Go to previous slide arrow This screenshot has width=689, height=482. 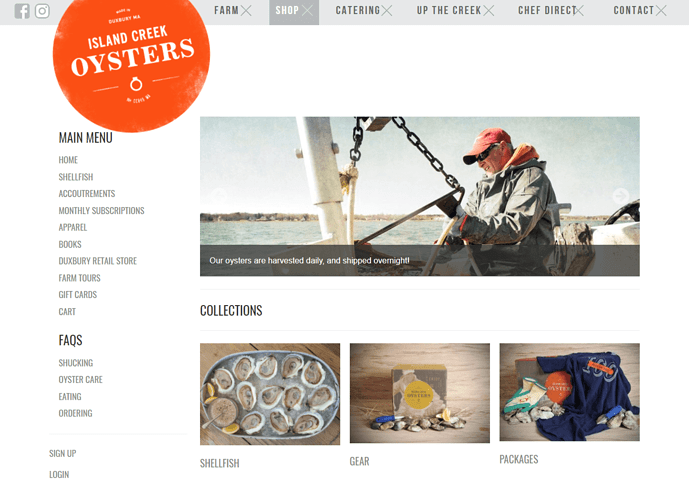pos(218,196)
